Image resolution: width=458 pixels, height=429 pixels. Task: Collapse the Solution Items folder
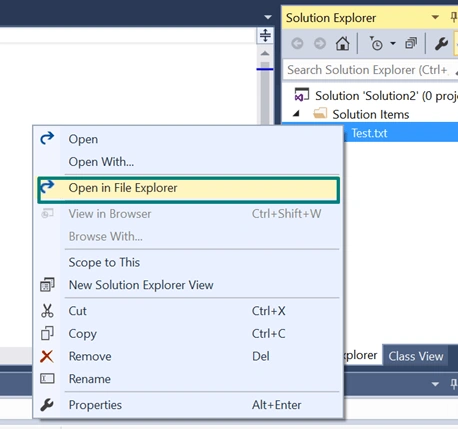(x=296, y=114)
